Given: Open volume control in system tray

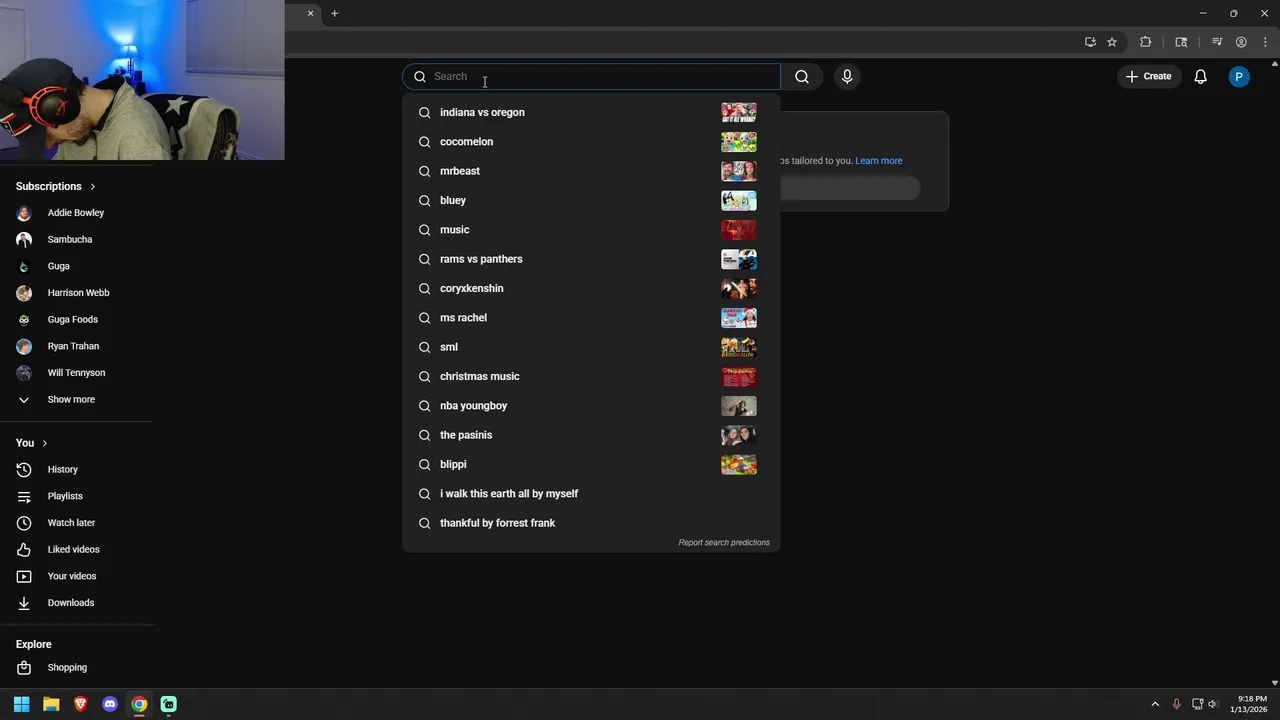Looking at the screenshot, I should [x=1213, y=704].
